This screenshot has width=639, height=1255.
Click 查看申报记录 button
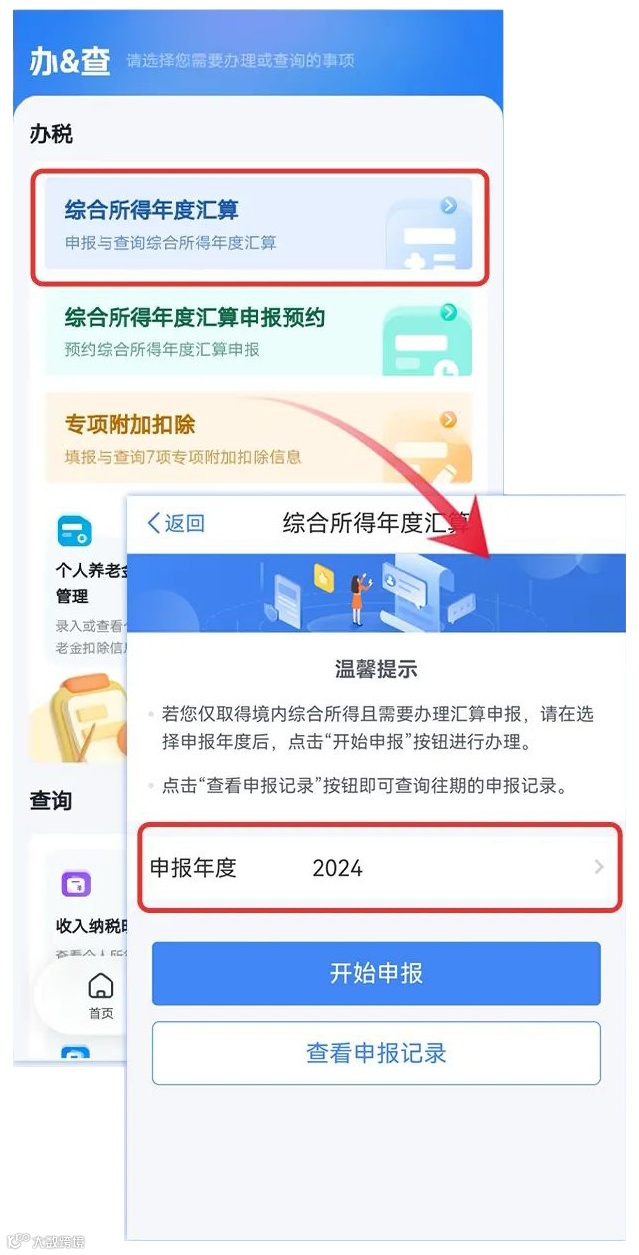(376, 1053)
